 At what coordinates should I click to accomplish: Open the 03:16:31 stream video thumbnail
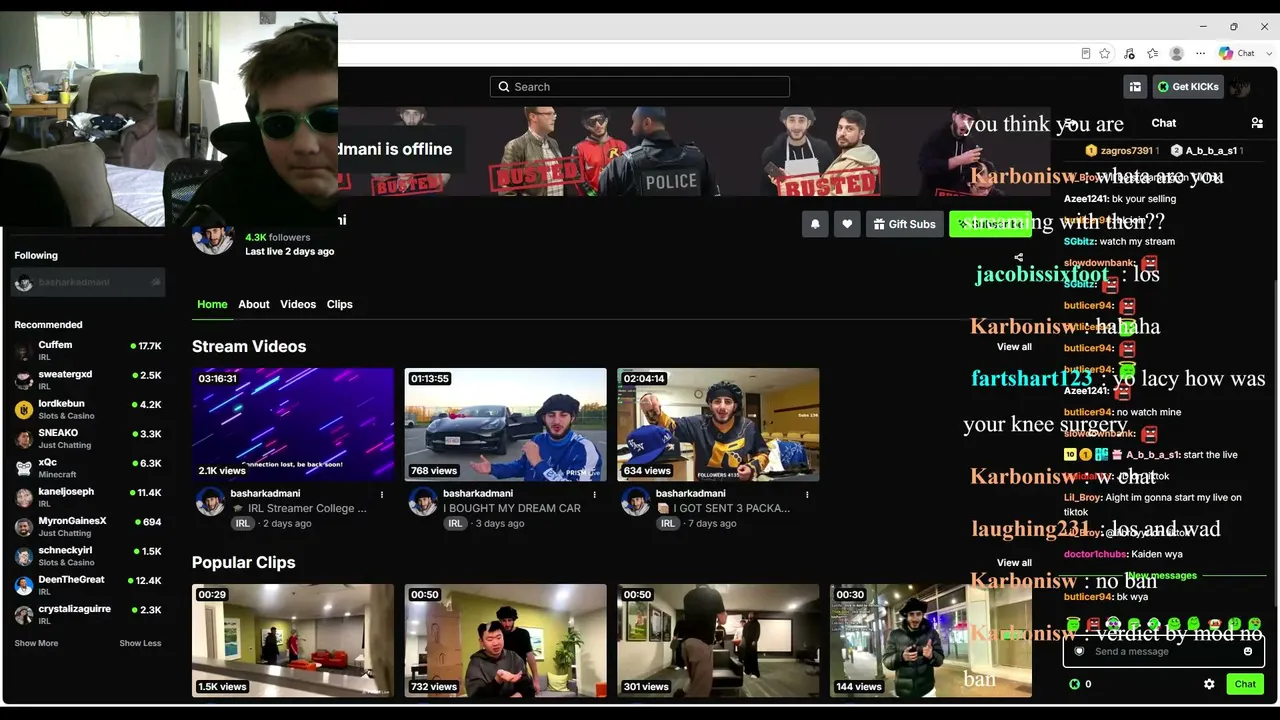(293, 425)
